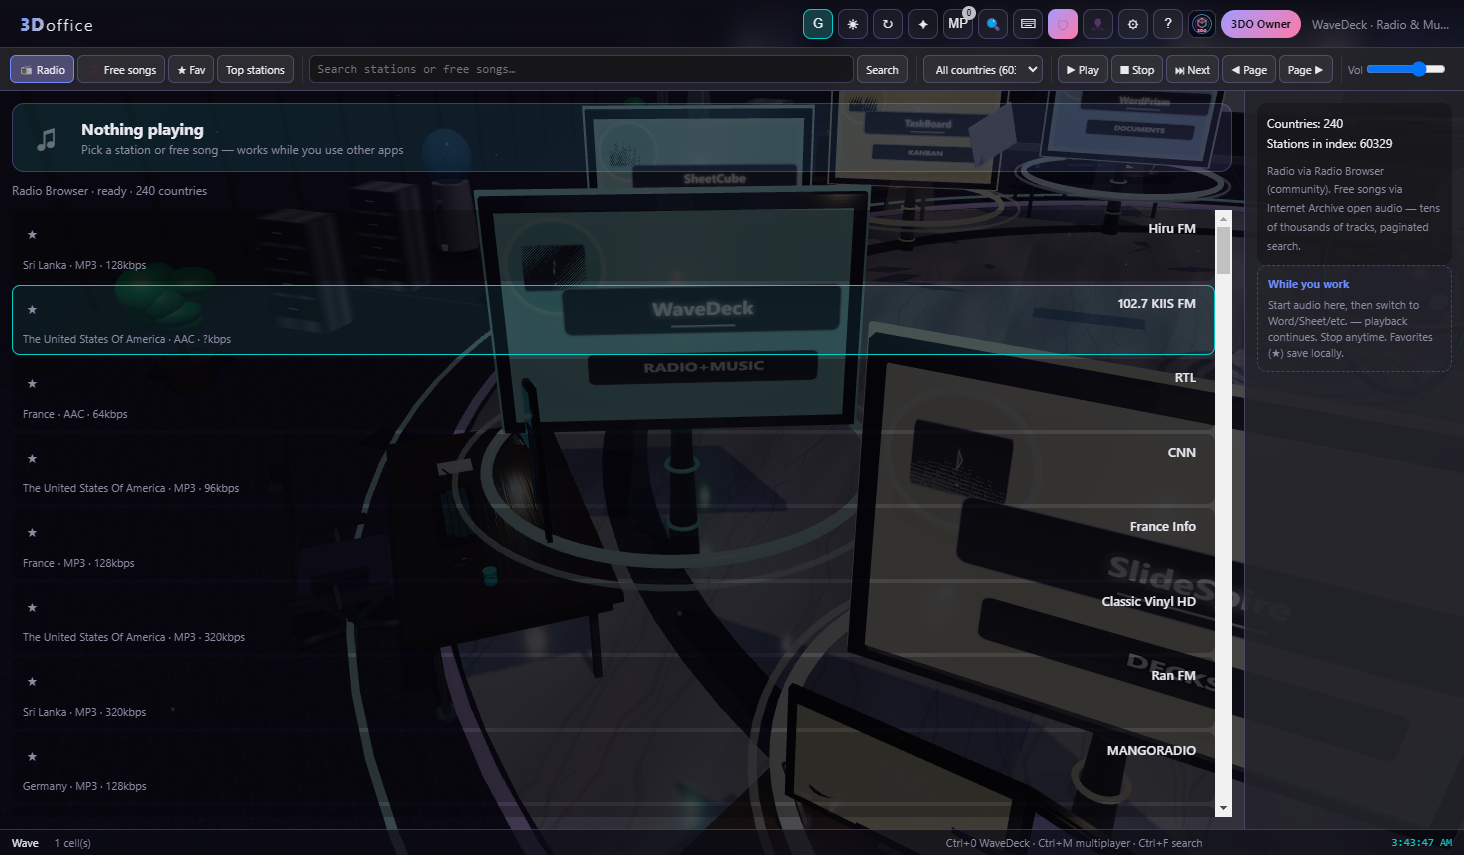Select the RTL station name

tap(1185, 378)
